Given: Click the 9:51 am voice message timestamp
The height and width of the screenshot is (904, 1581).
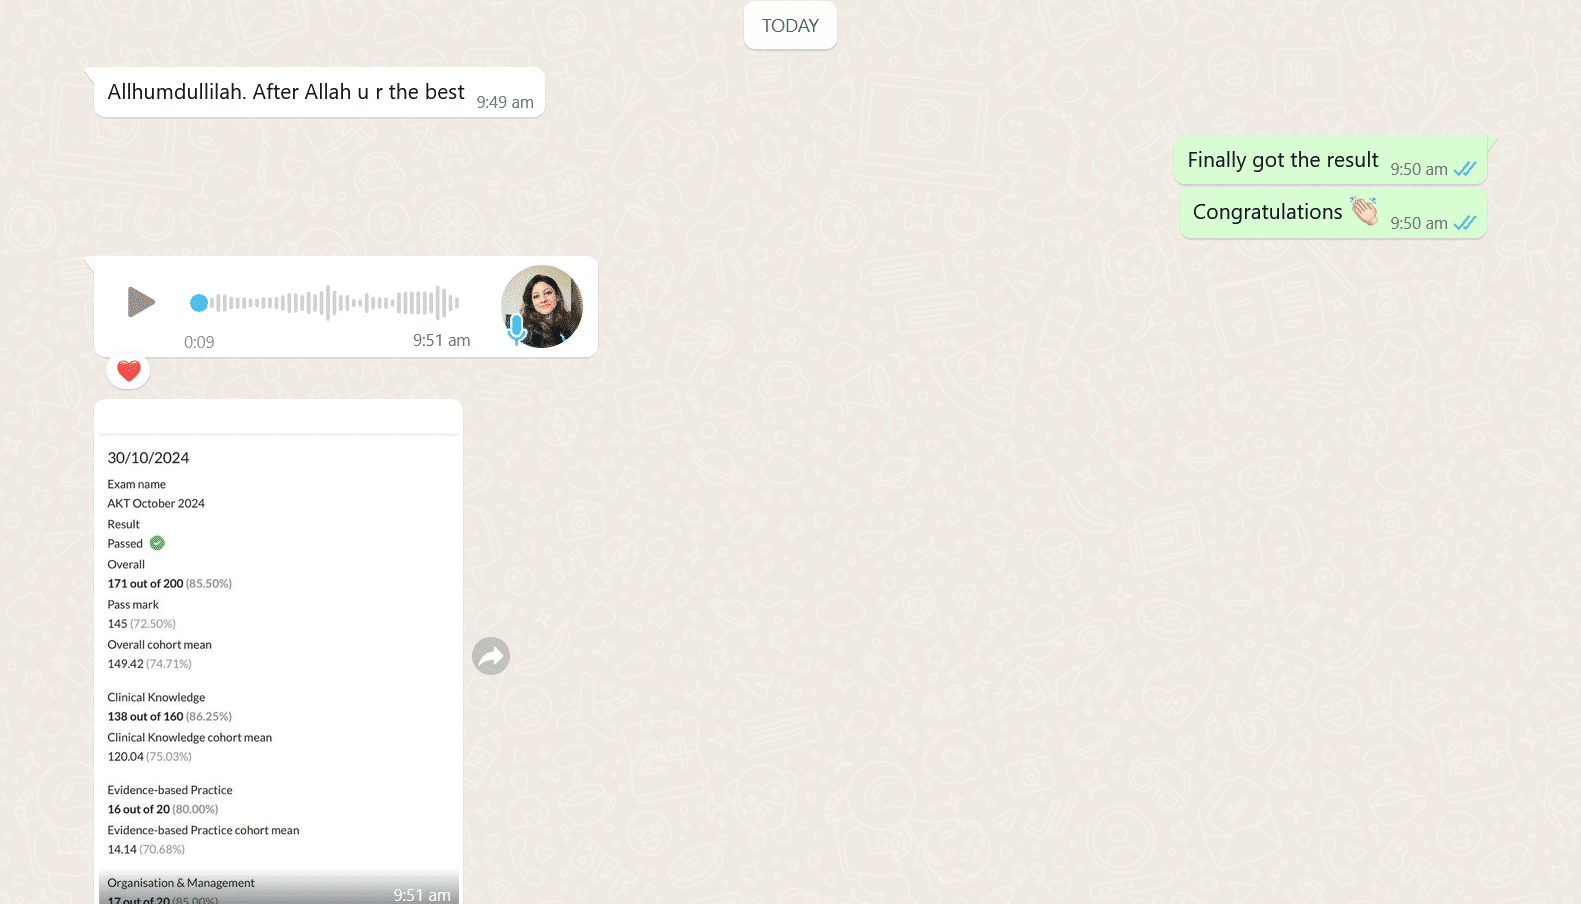Looking at the screenshot, I should point(441,340).
